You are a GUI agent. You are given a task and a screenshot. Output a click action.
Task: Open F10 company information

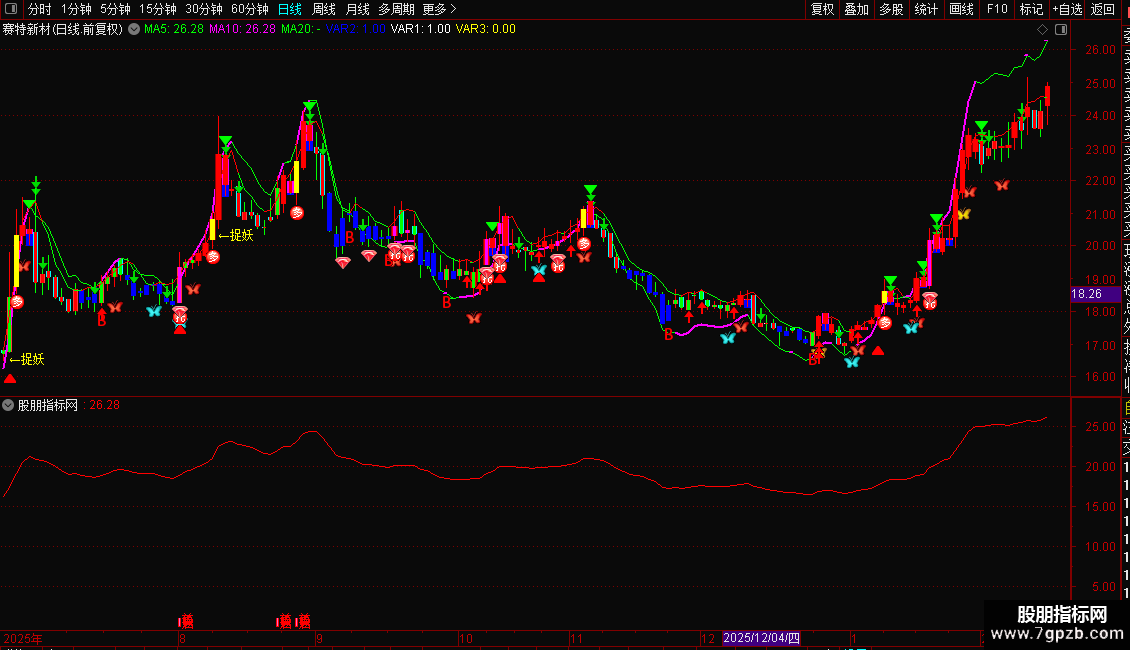click(997, 9)
